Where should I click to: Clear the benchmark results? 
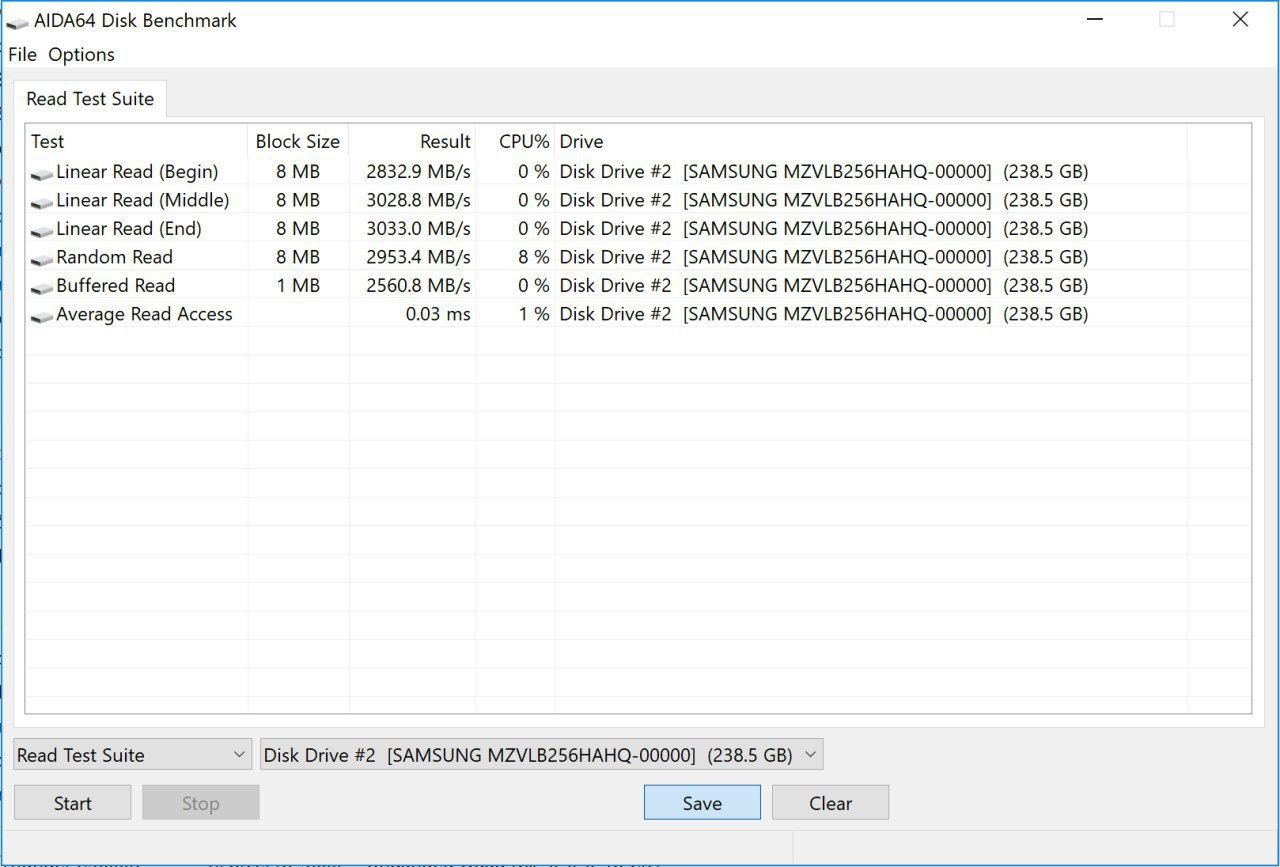pyautogui.click(x=830, y=803)
